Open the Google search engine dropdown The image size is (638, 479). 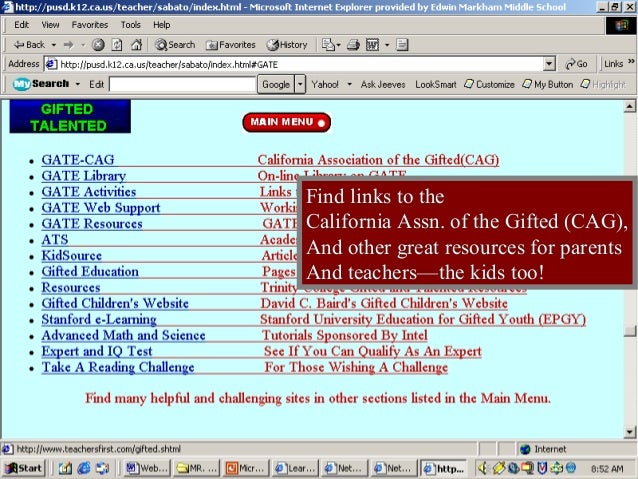coord(300,84)
